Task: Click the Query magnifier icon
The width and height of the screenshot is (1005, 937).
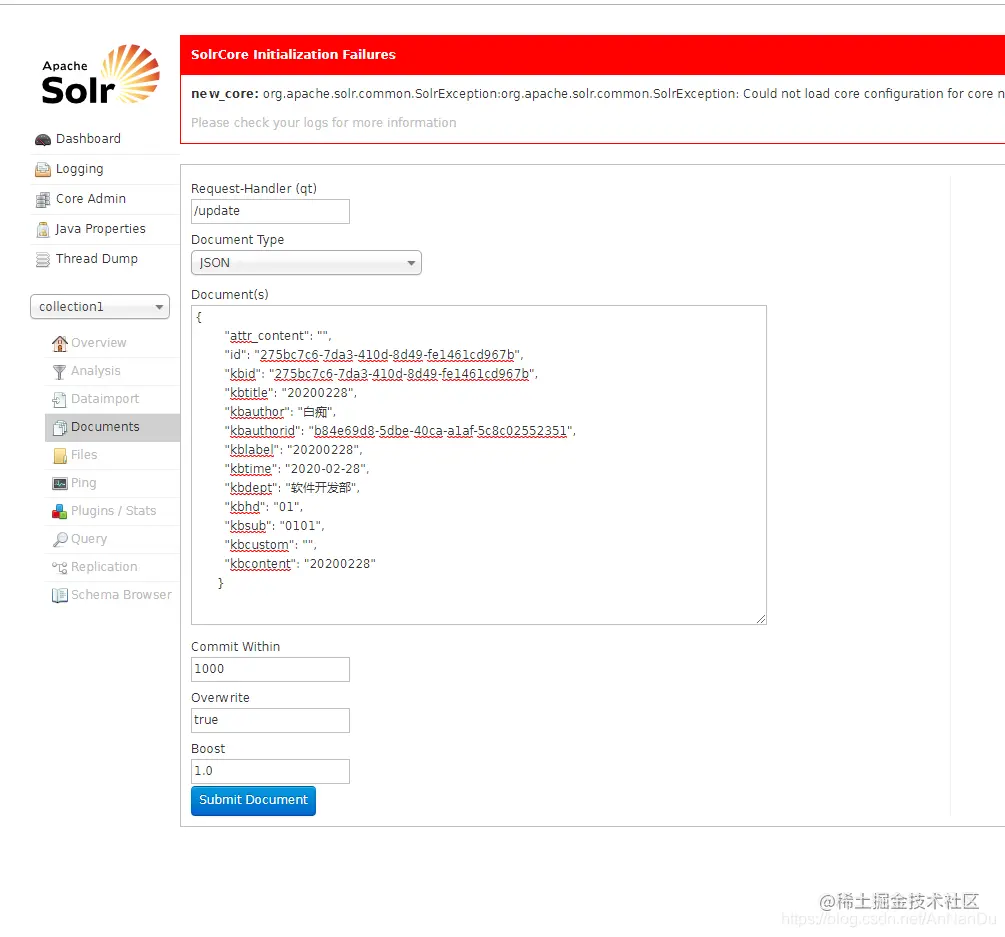Action: coord(60,540)
